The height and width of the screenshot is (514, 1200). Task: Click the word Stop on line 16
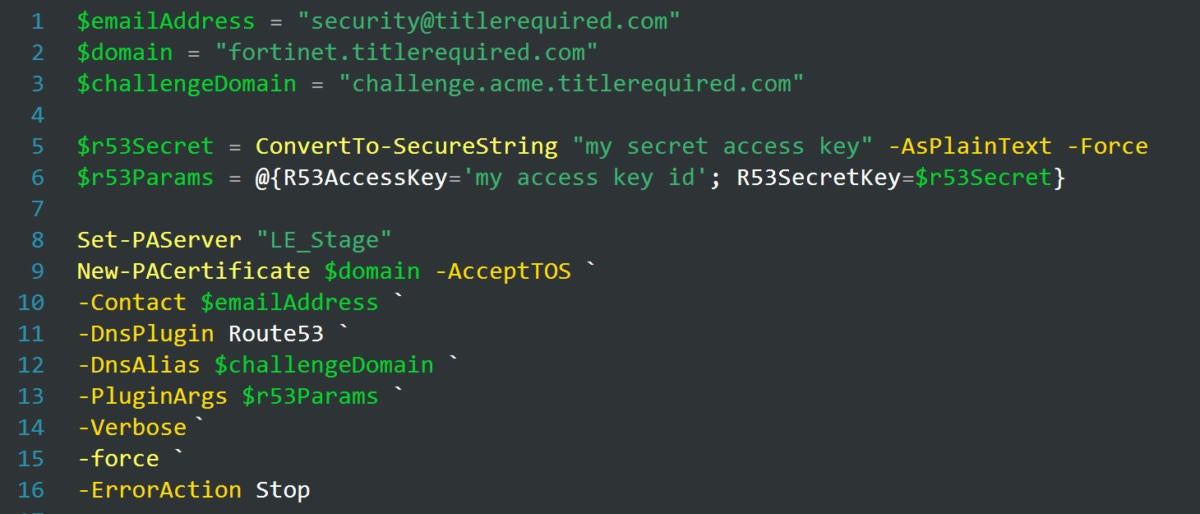(283, 490)
